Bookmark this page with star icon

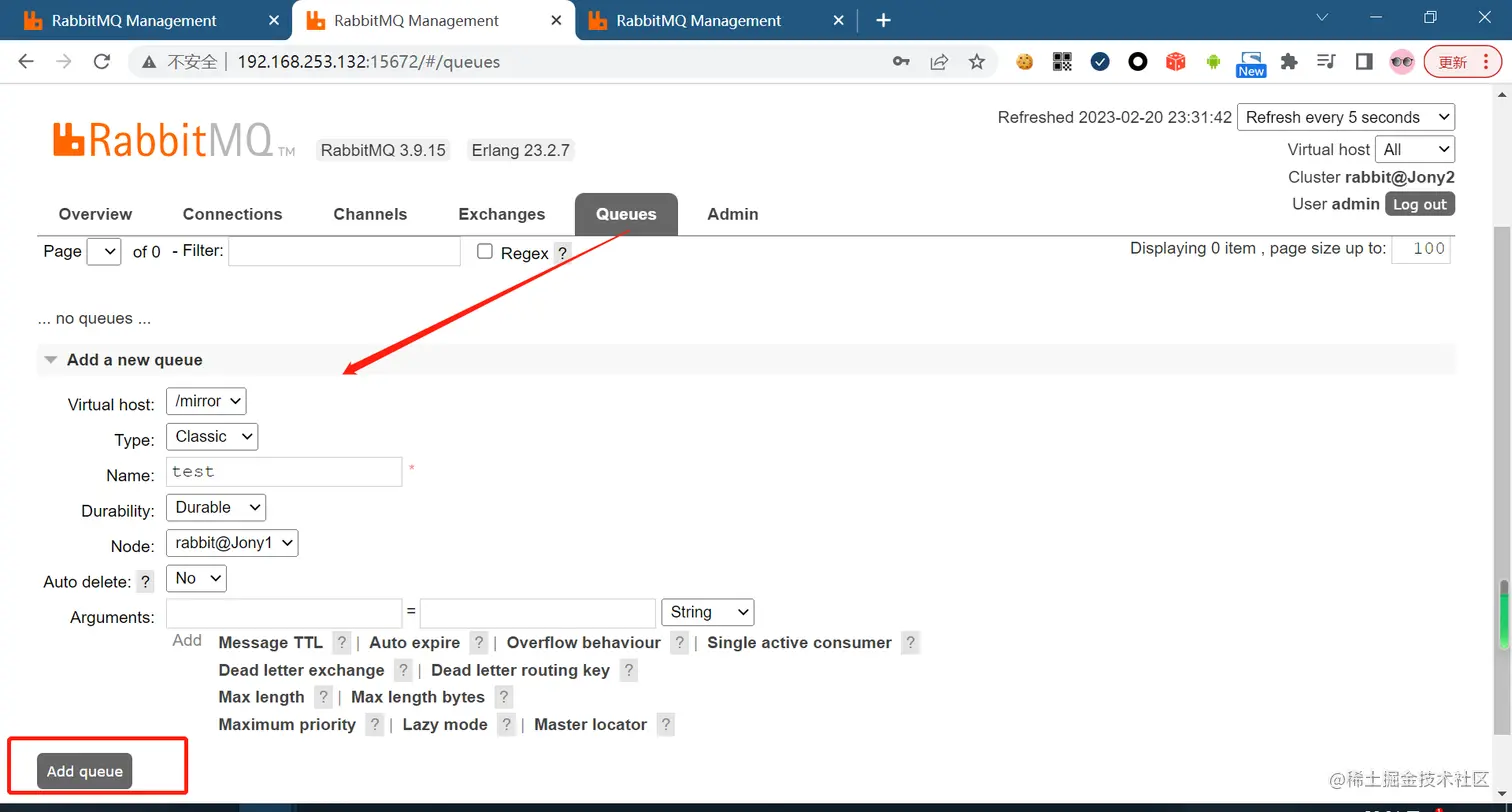tap(977, 62)
